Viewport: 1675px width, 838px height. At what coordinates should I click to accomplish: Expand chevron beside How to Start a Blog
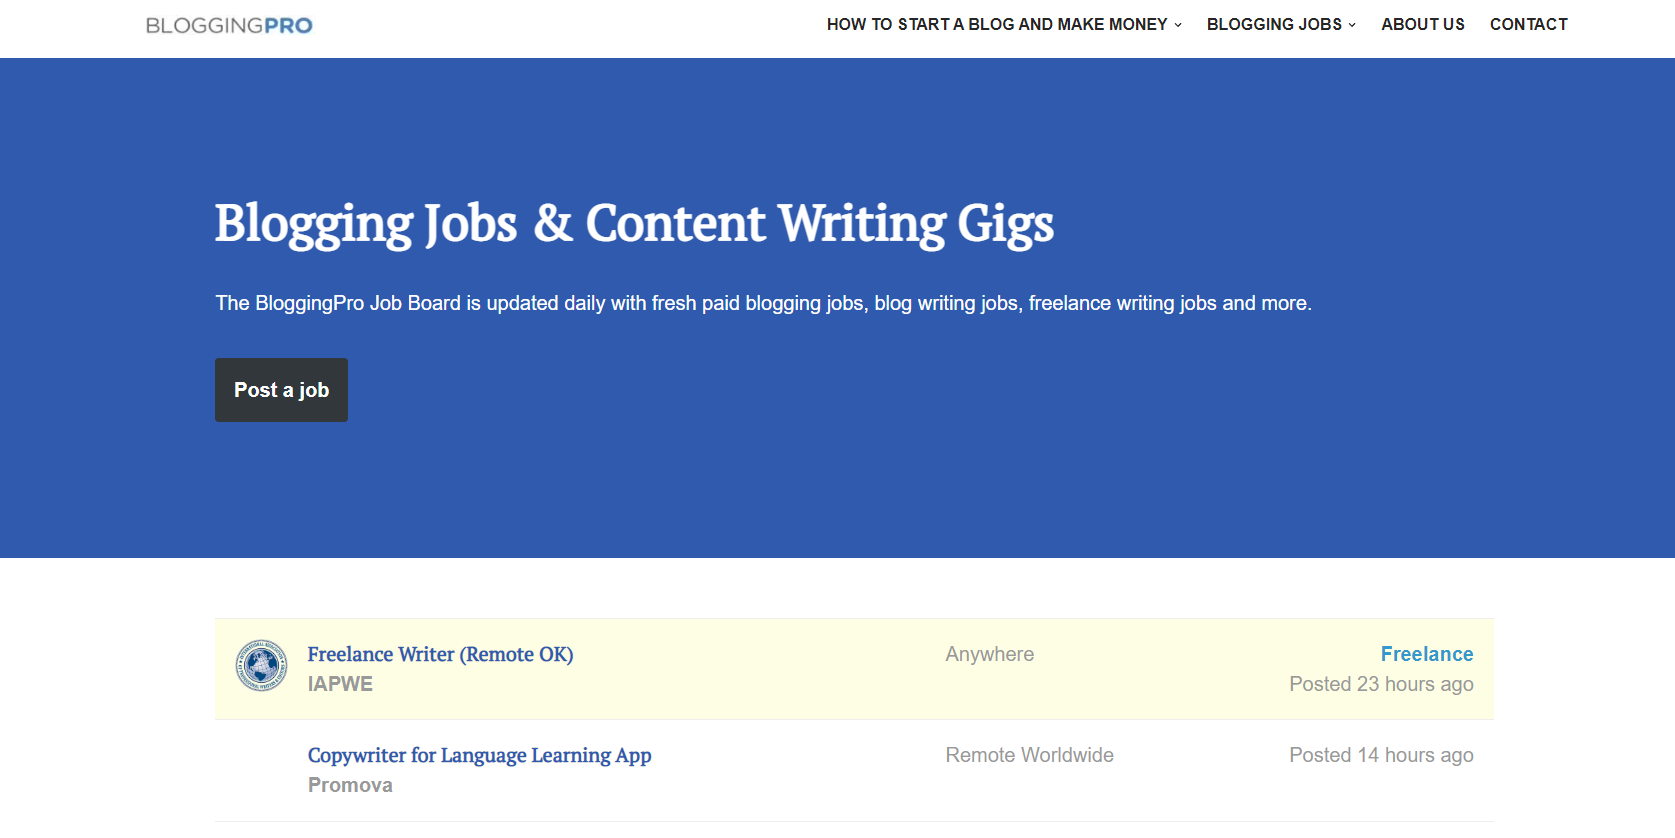coord(1178,25)
